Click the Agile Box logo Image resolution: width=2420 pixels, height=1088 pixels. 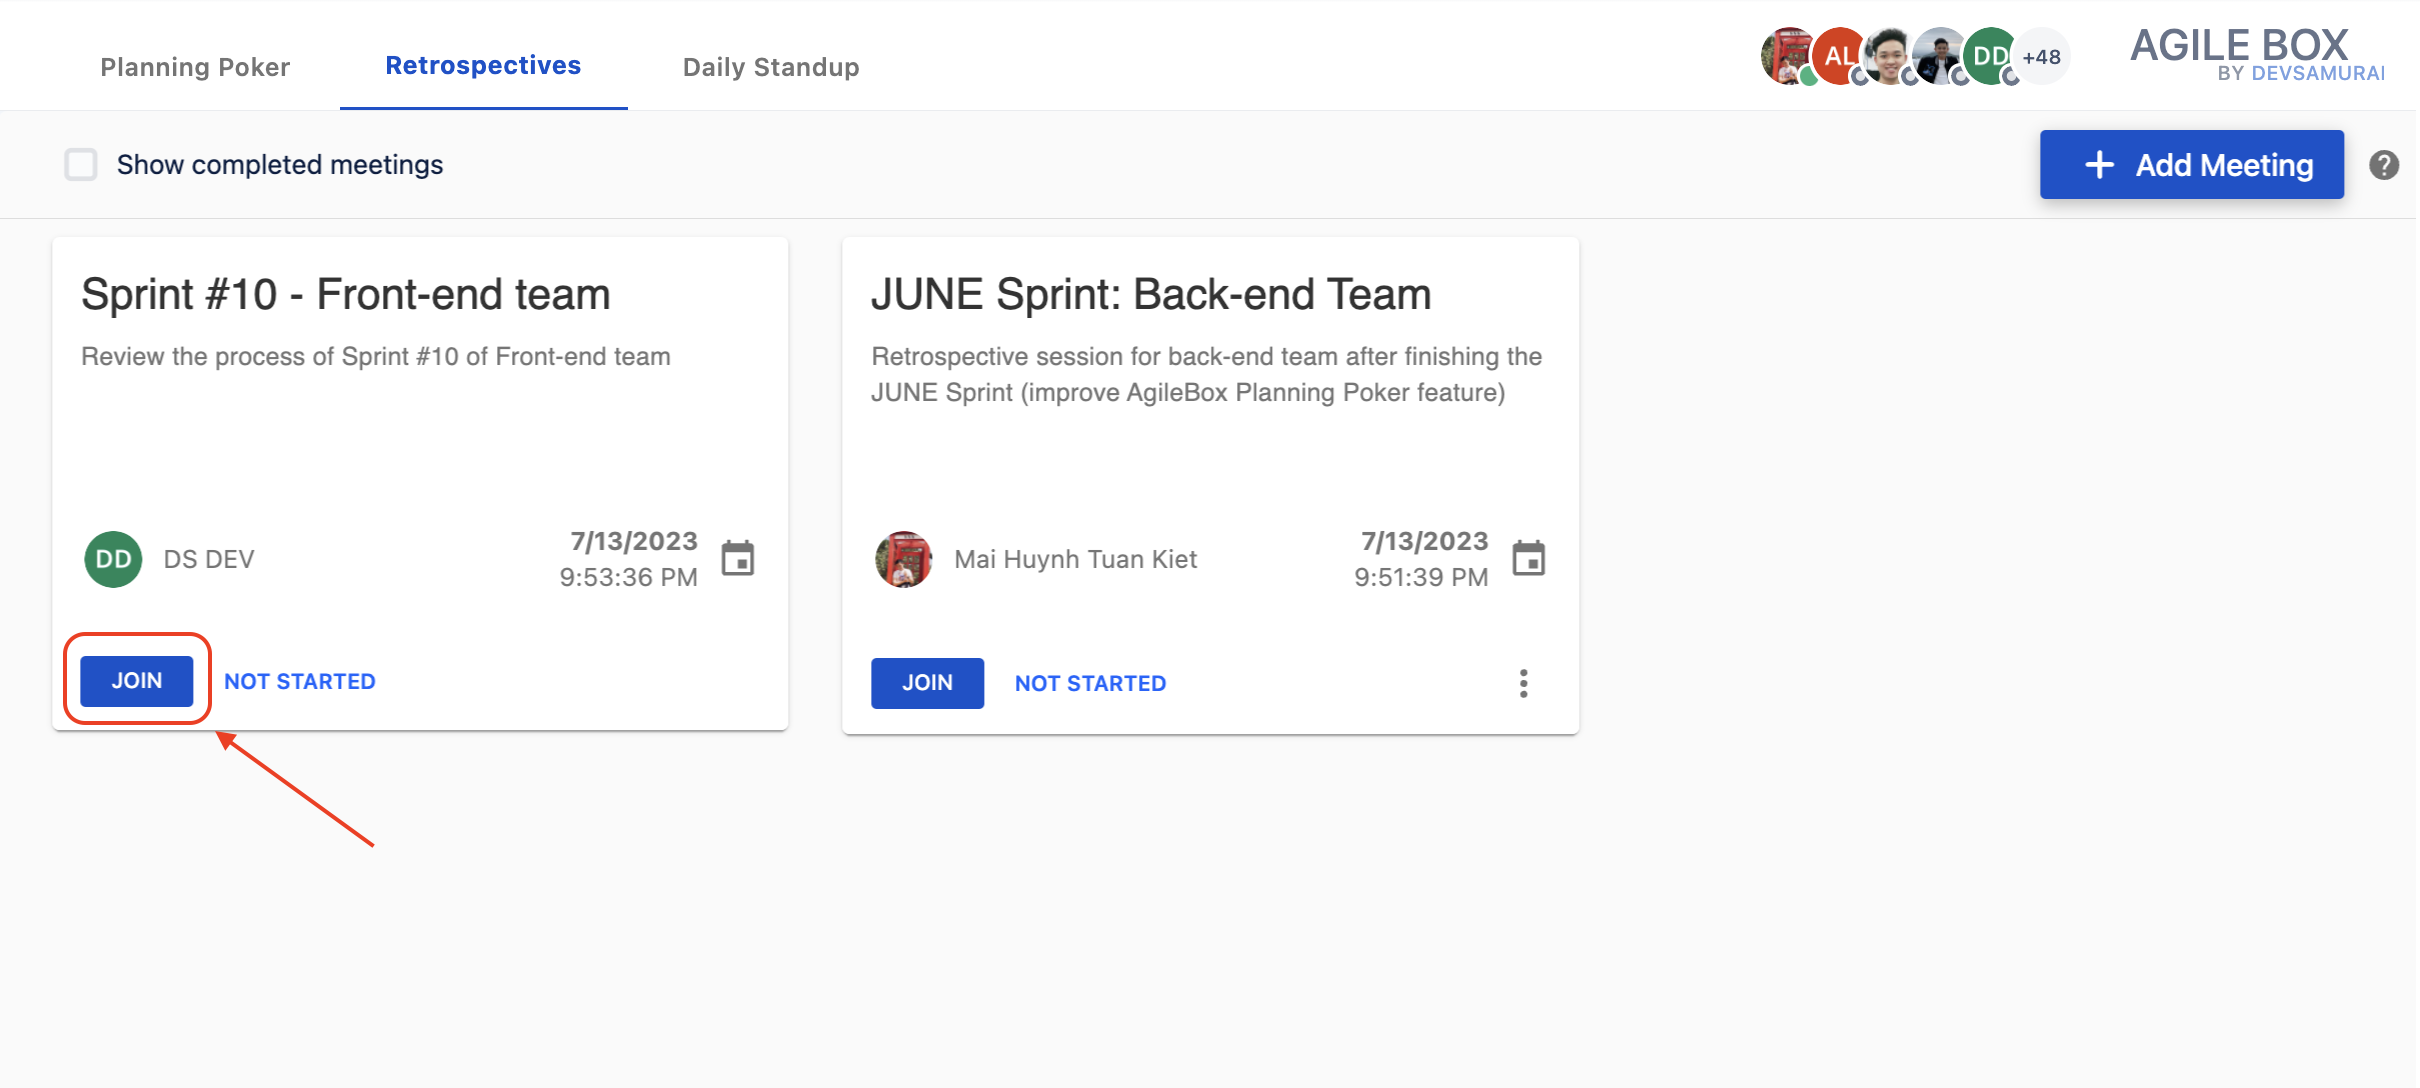pyautogui.click(x=2256, y=54)
